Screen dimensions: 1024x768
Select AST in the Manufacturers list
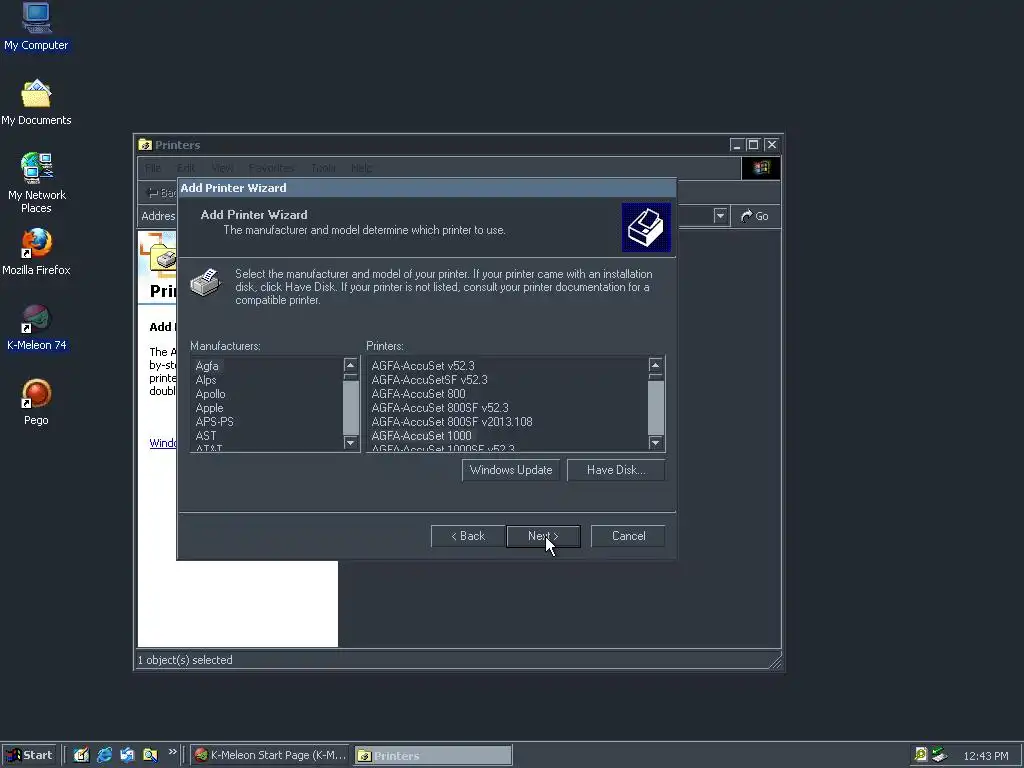tap(206, 436)
